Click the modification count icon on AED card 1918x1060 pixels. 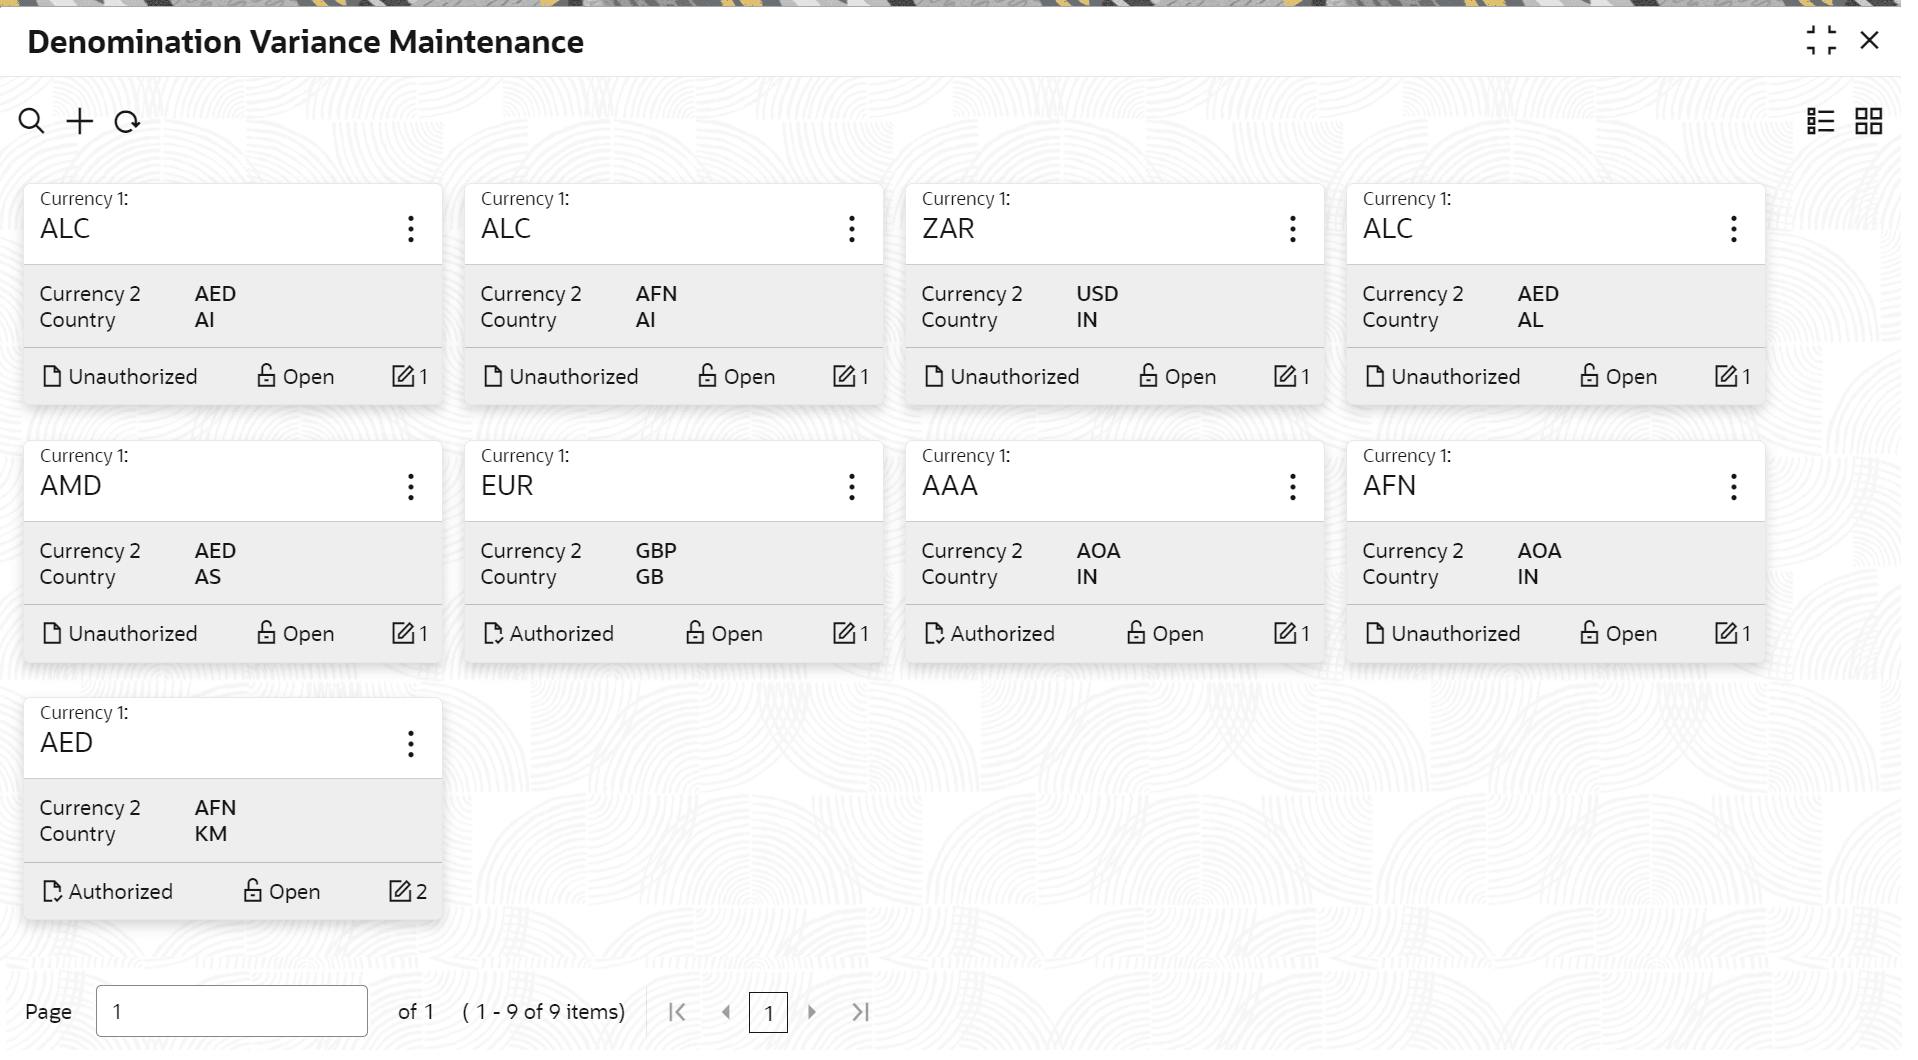click(400, 891)
